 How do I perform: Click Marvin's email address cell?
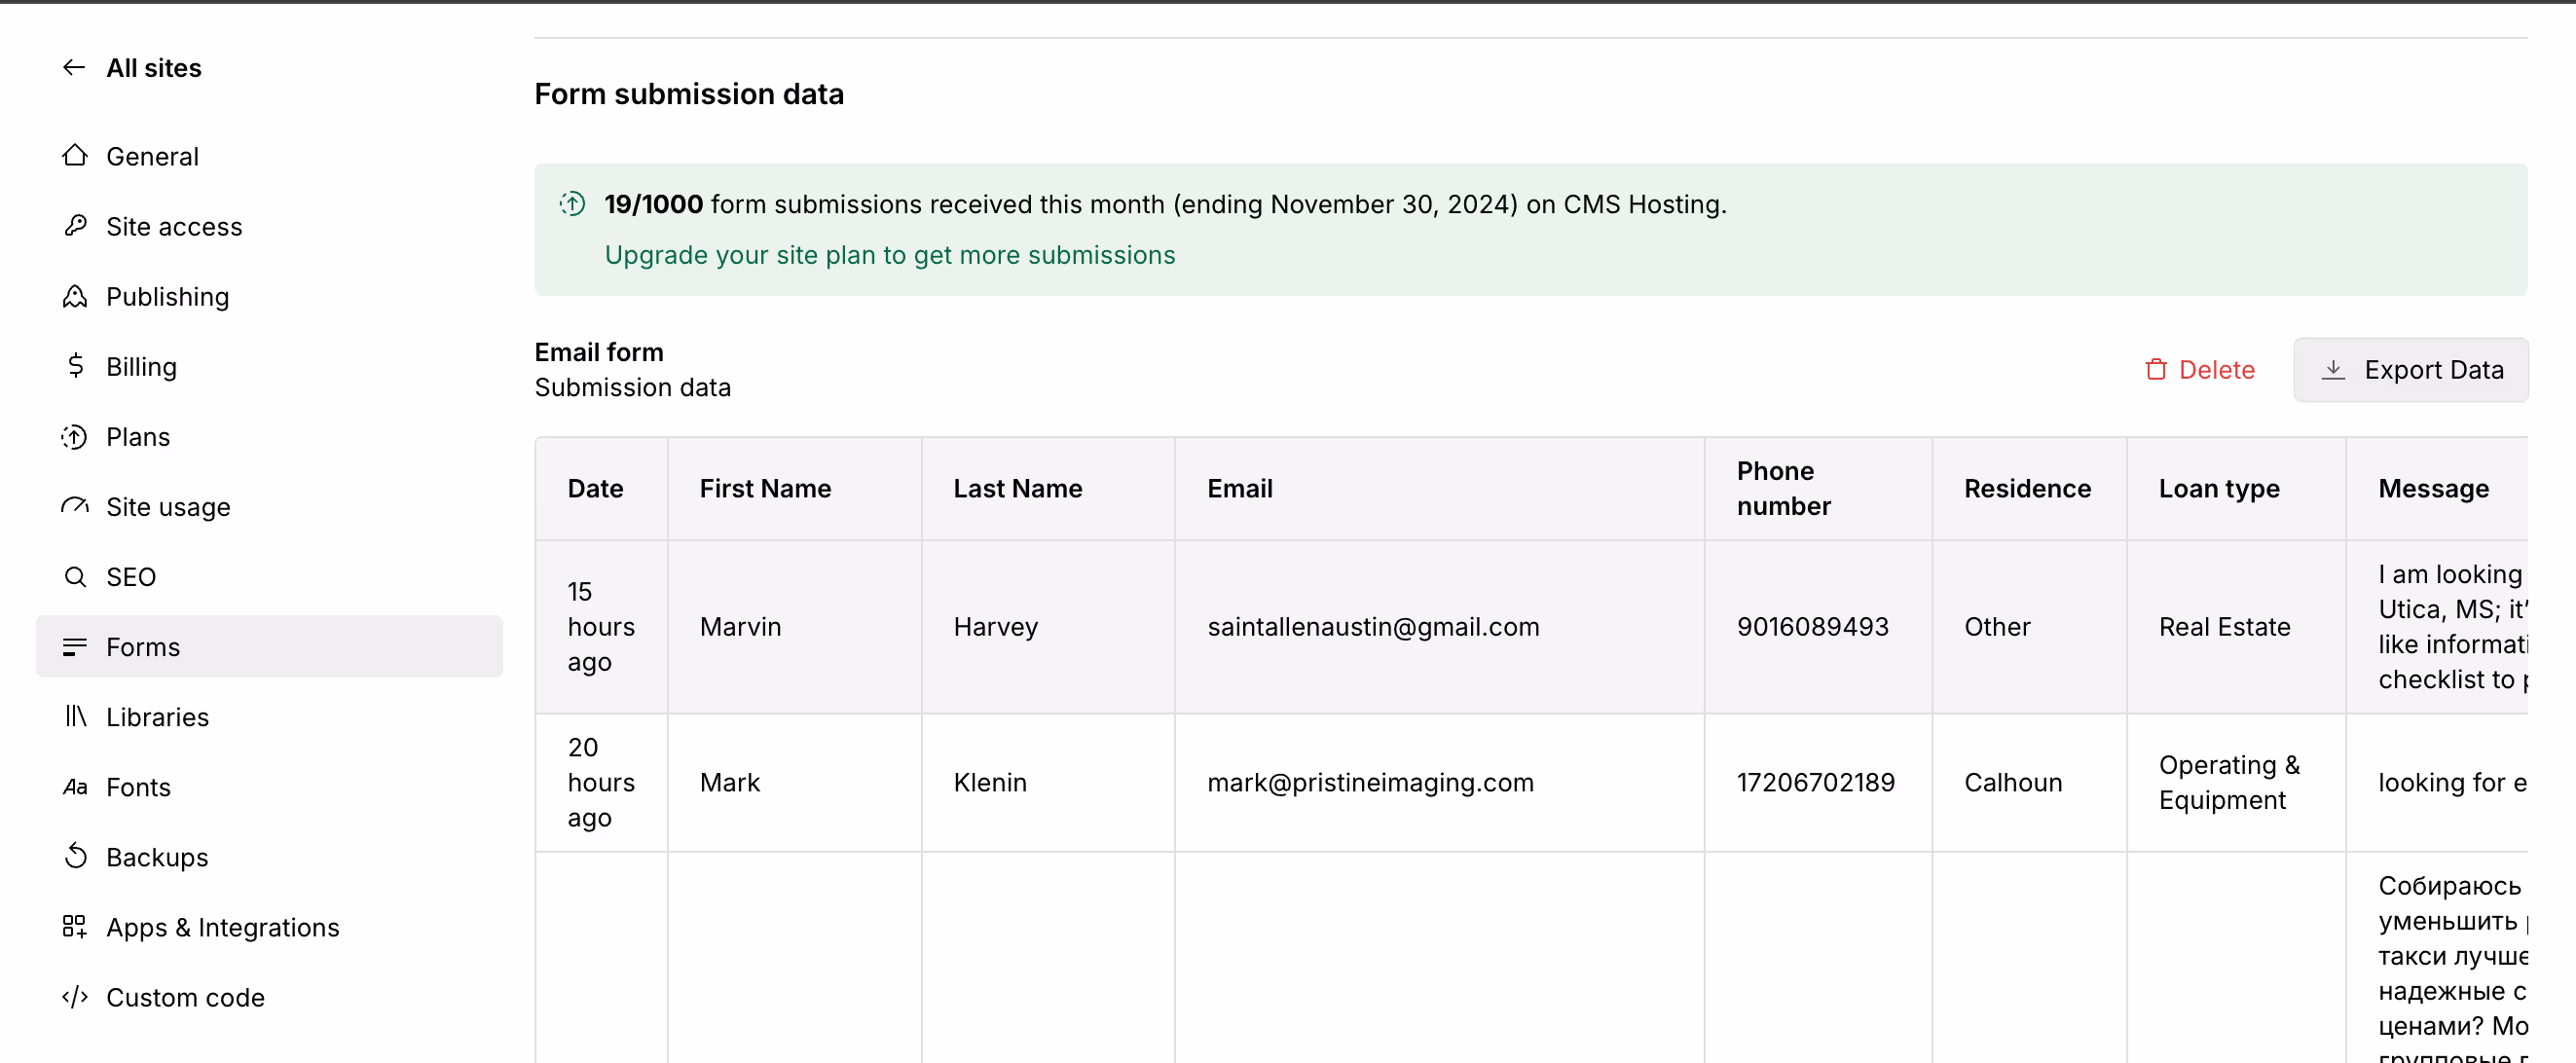[x=1372, y=627]
